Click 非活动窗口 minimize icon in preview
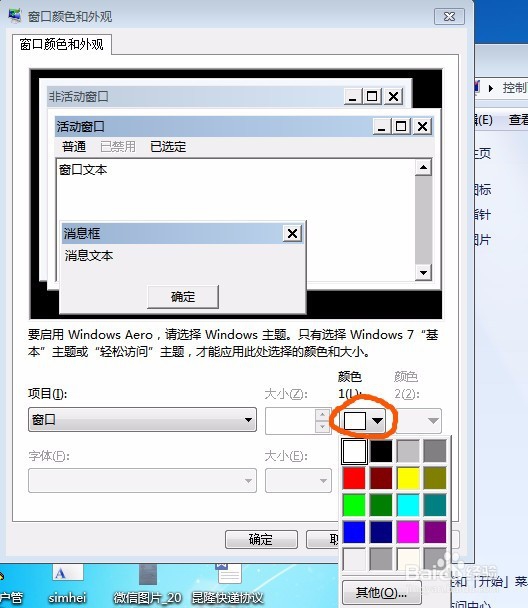The width and height of the screenshot is (528, 608). [x=353, y=96]
